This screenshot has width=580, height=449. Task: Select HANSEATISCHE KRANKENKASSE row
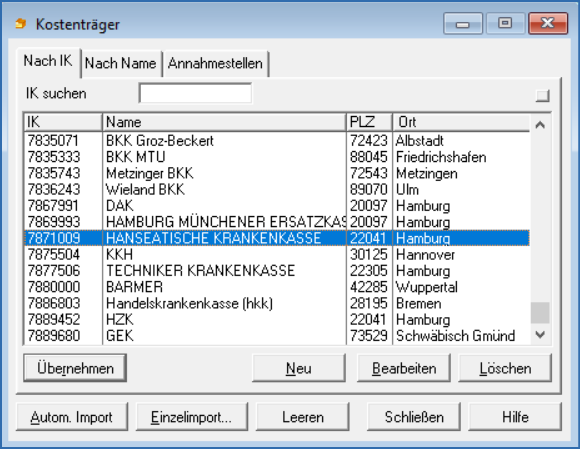coord(277,238)
